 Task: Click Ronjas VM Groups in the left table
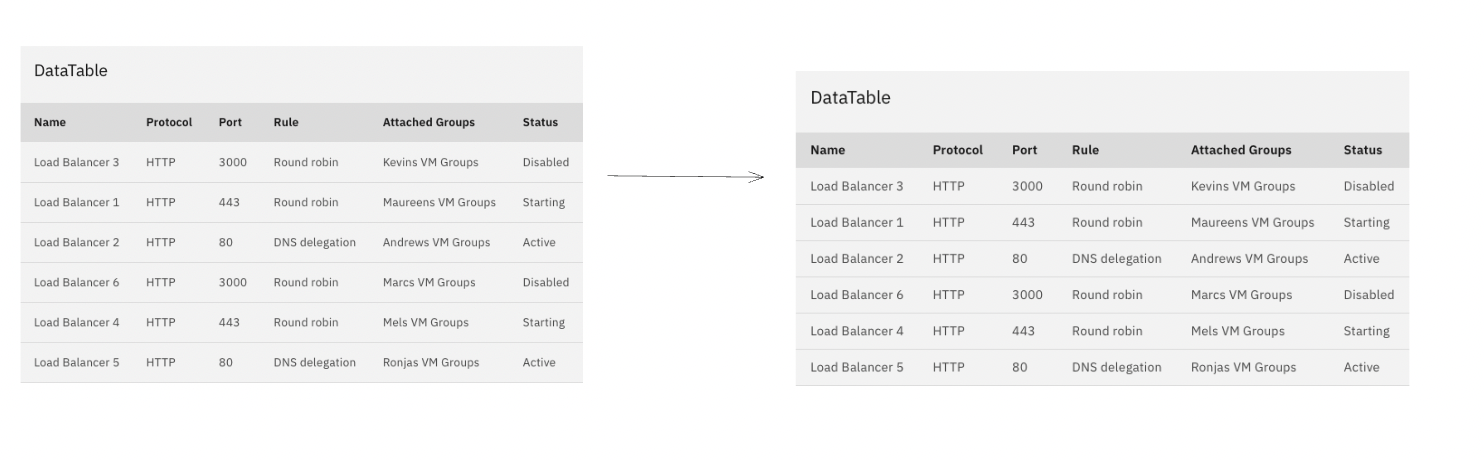pyautogui.click(x=431, y=362)
